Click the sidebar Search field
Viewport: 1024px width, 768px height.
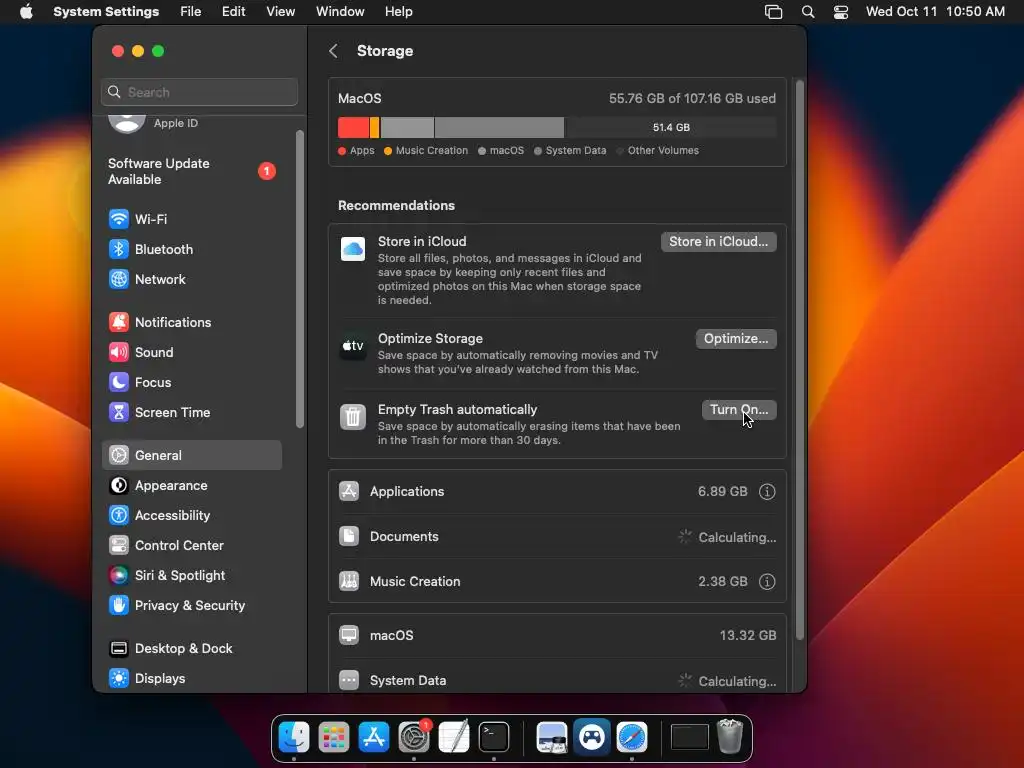200,92
